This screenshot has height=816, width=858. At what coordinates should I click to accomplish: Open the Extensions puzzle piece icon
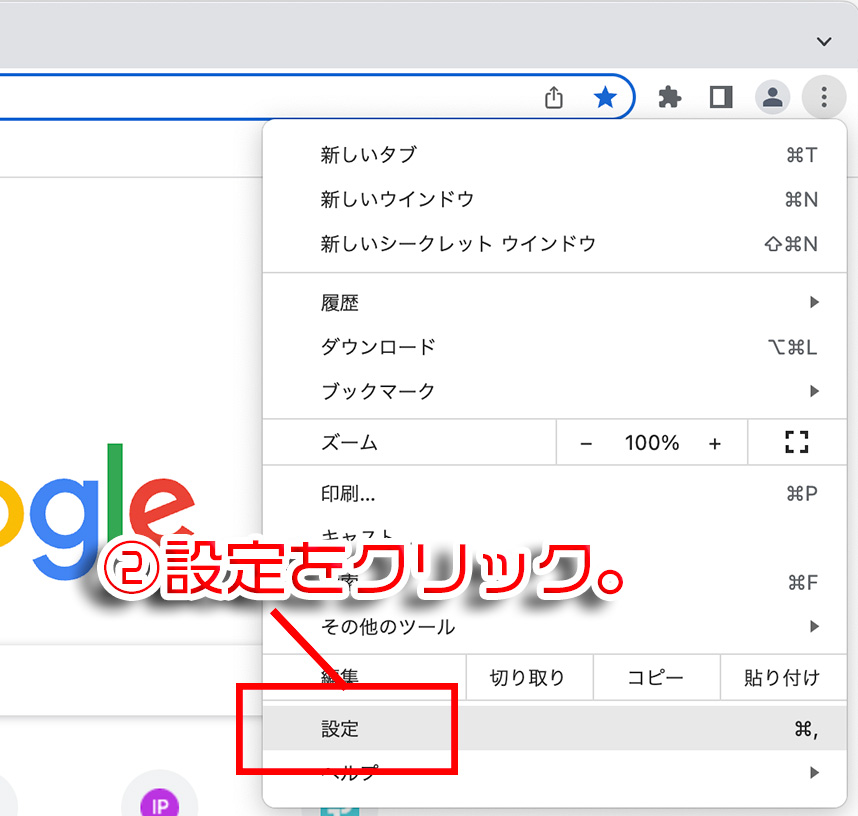(669, 97)
